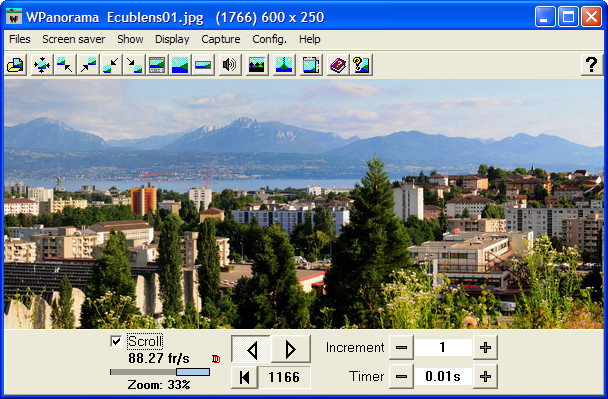Click the large question mark help button
Image resolution: width=608 pixels, height=399 pixels.
click(591, 64)
